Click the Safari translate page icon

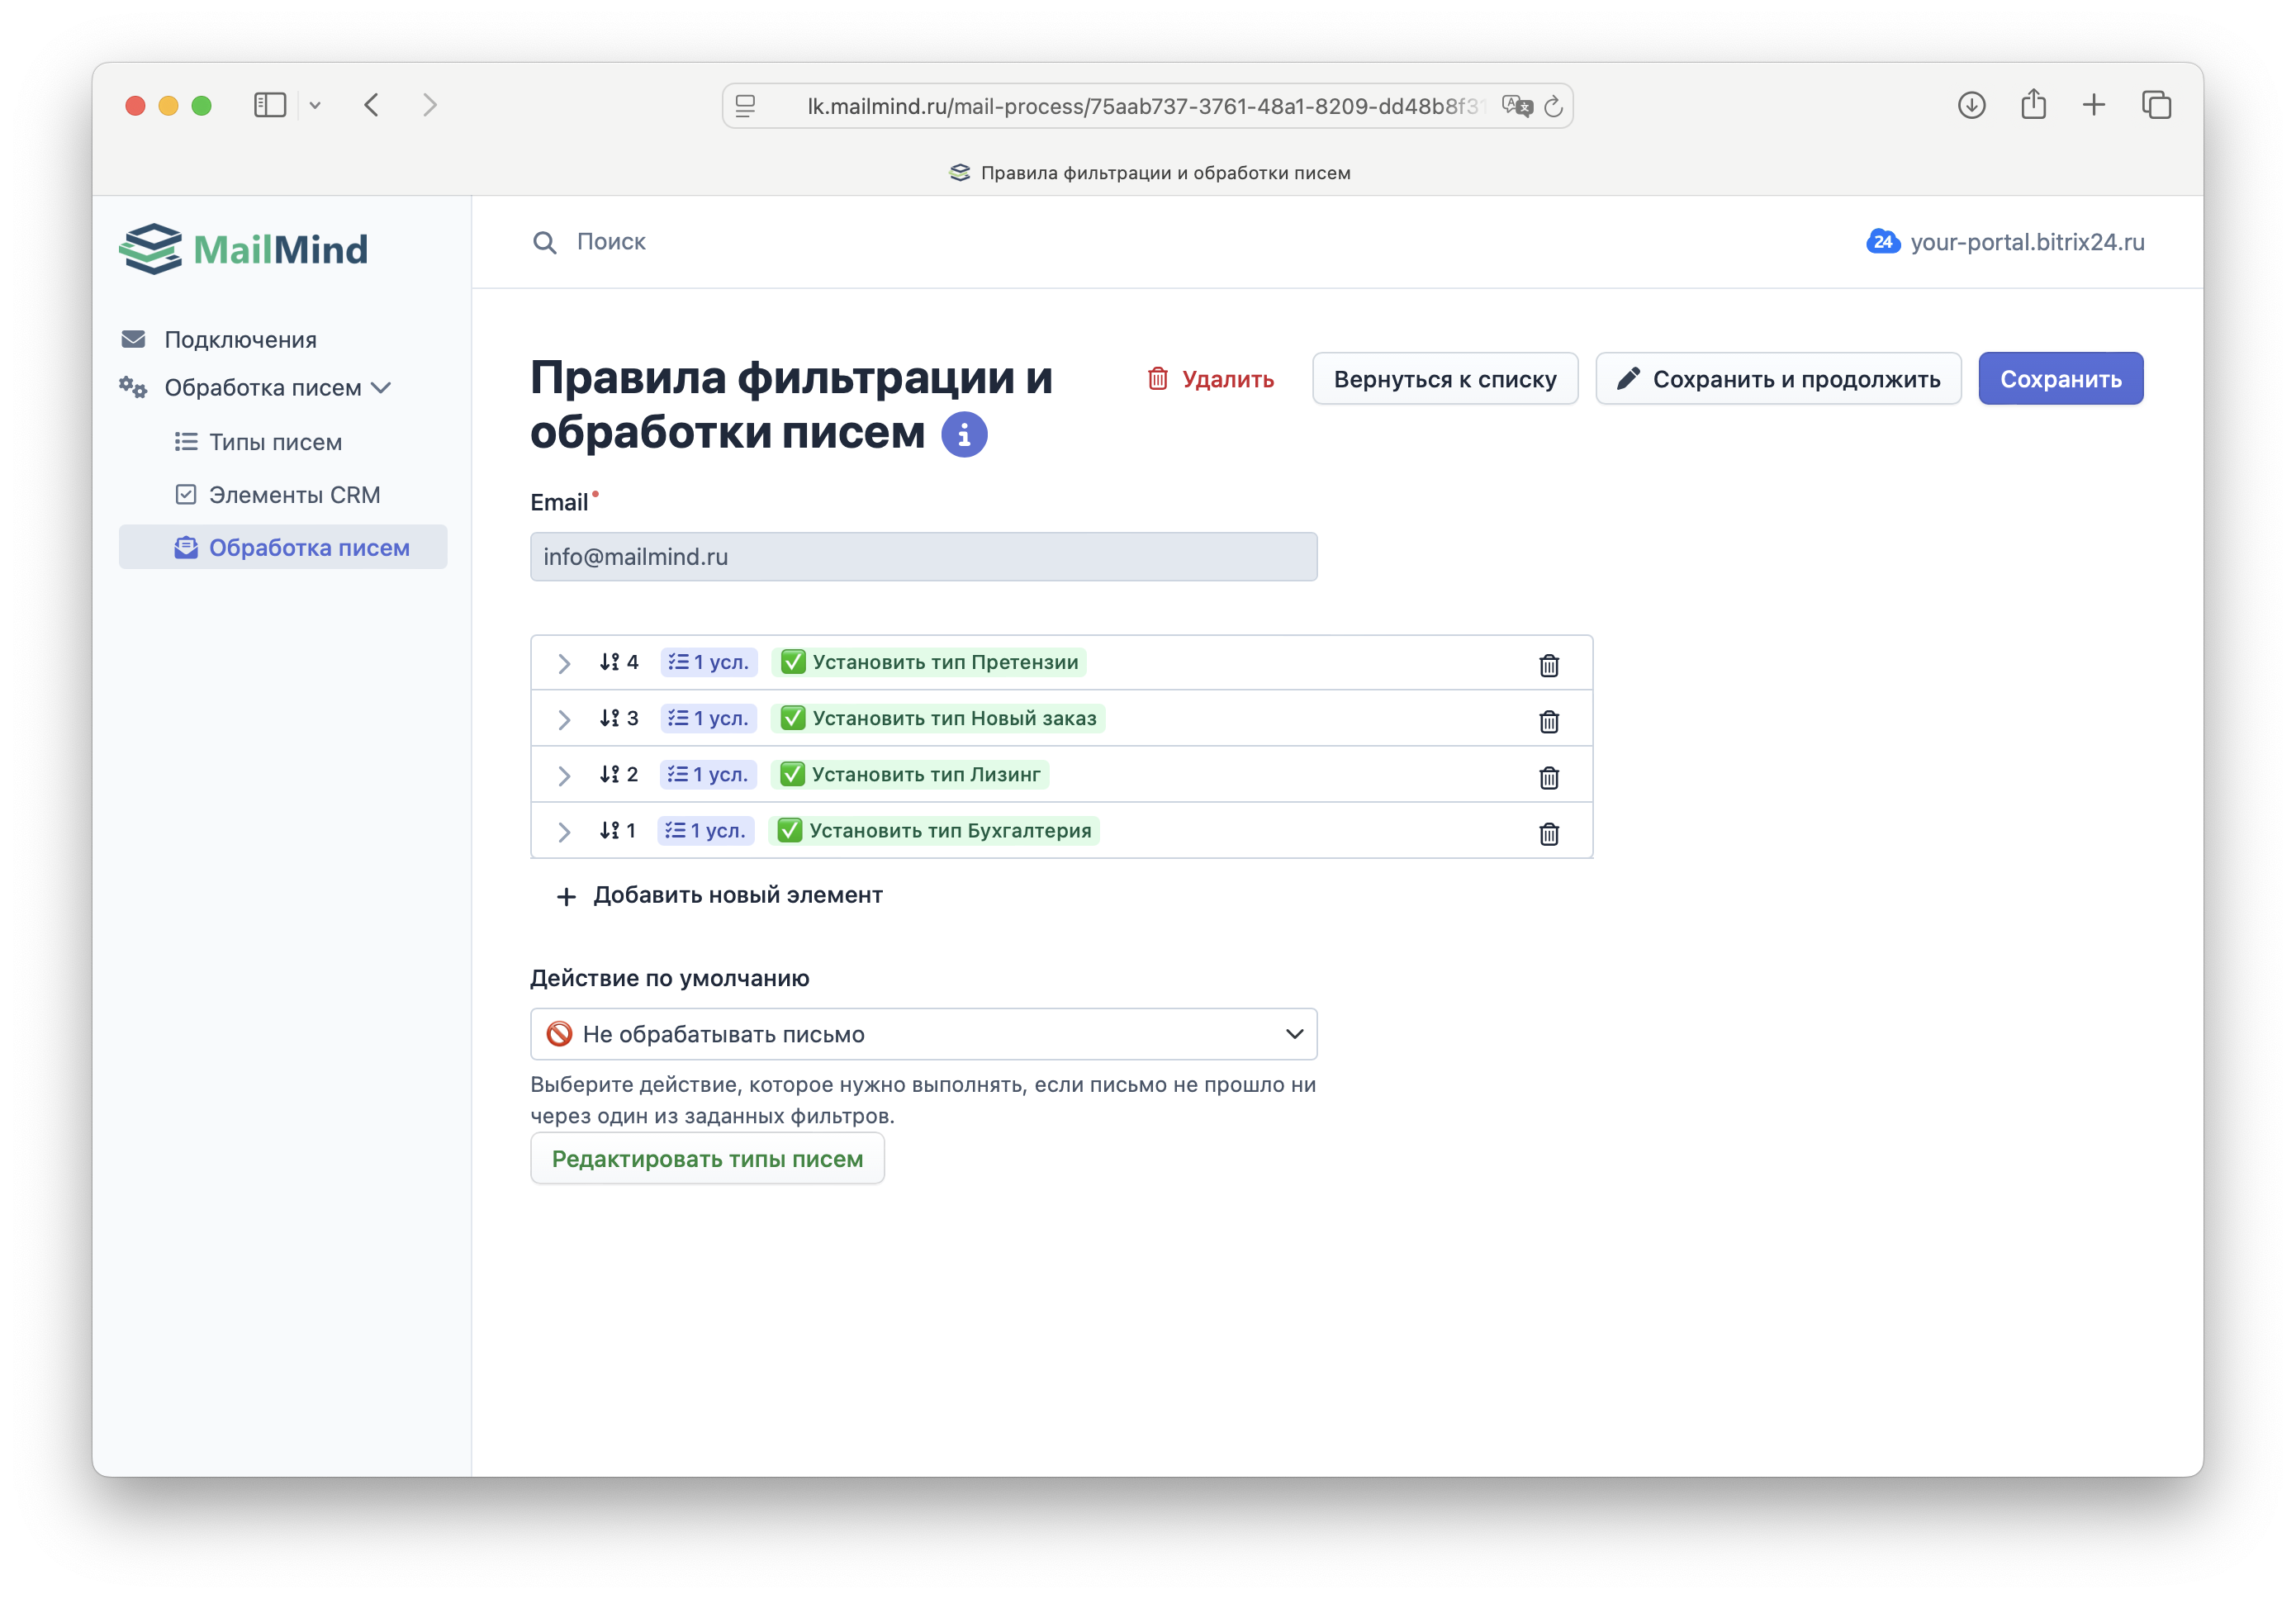1516,106
